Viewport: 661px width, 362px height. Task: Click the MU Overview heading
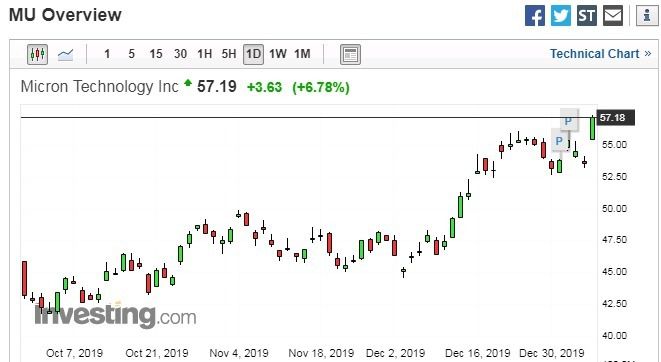click(65, 15)
